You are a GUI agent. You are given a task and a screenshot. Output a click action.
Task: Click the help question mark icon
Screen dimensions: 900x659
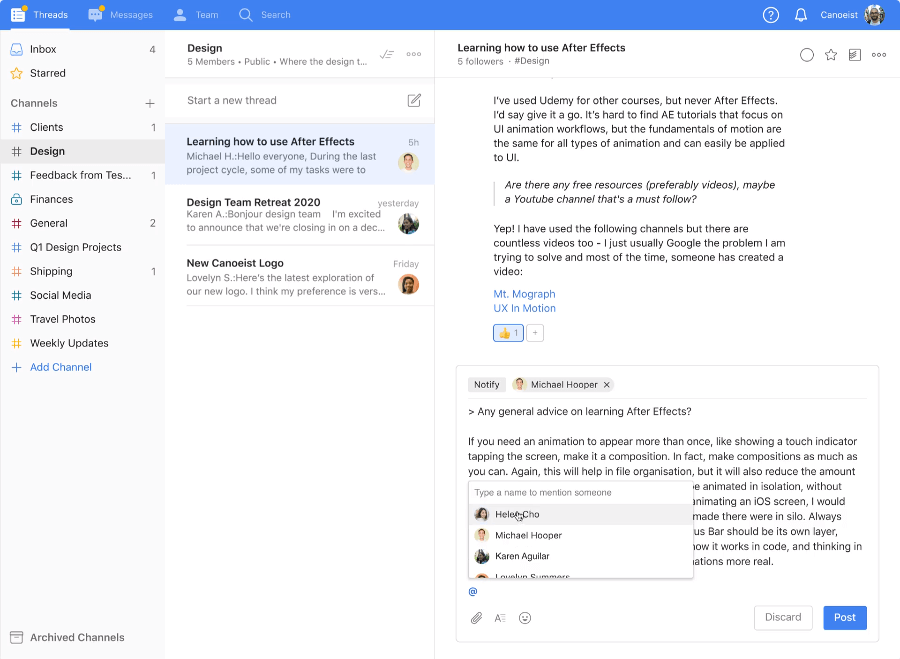tap(770, 15)
